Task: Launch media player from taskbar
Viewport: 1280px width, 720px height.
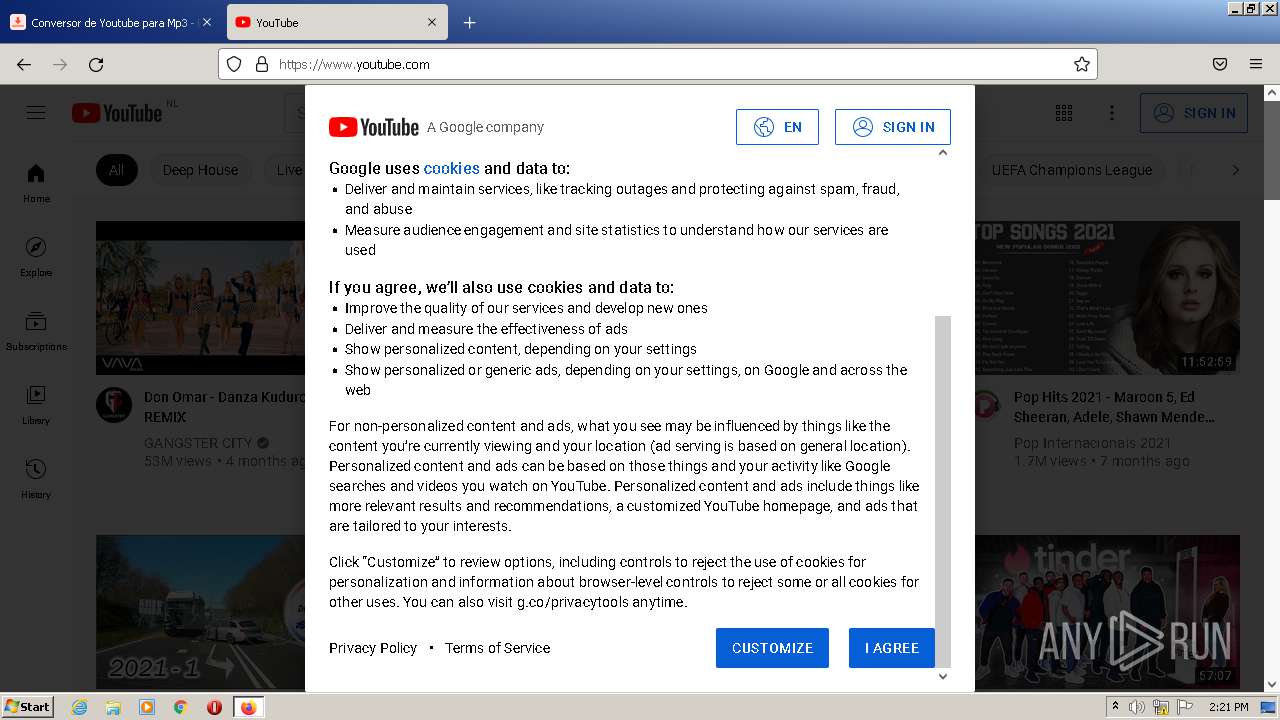Action: point(147,707)
